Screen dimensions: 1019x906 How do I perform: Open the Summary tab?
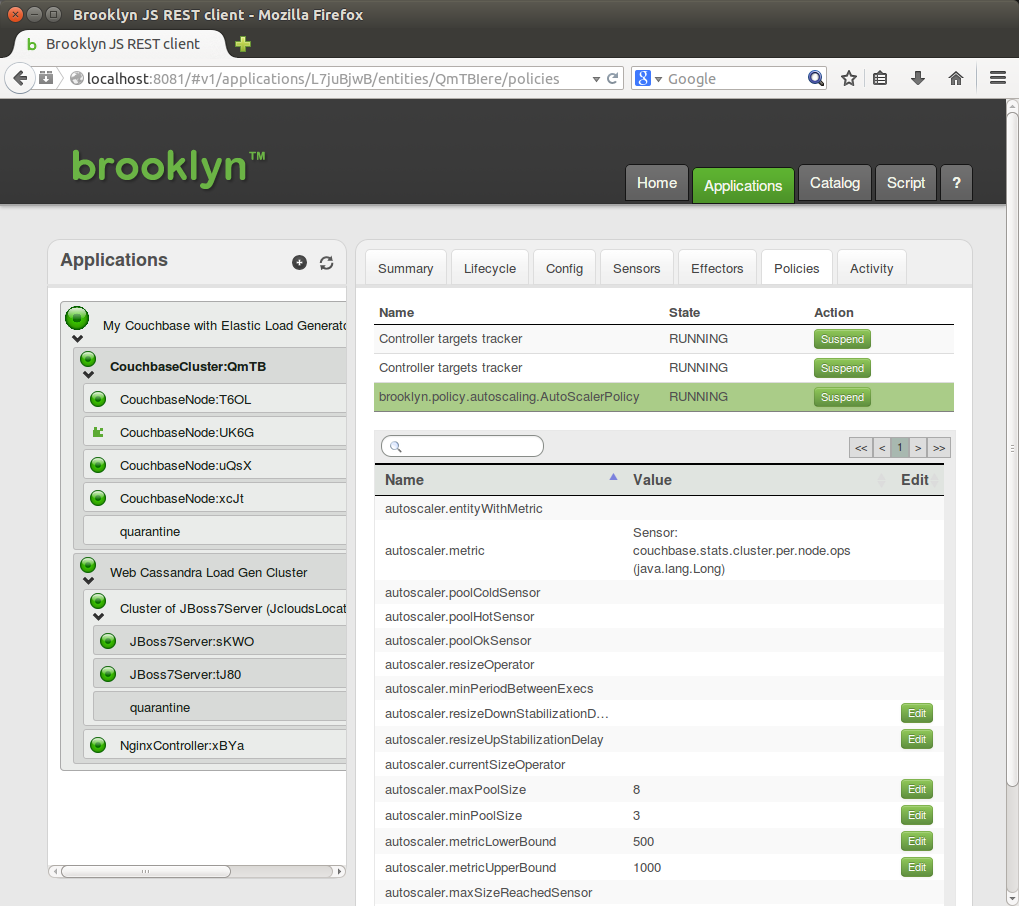tap(406, 268)
